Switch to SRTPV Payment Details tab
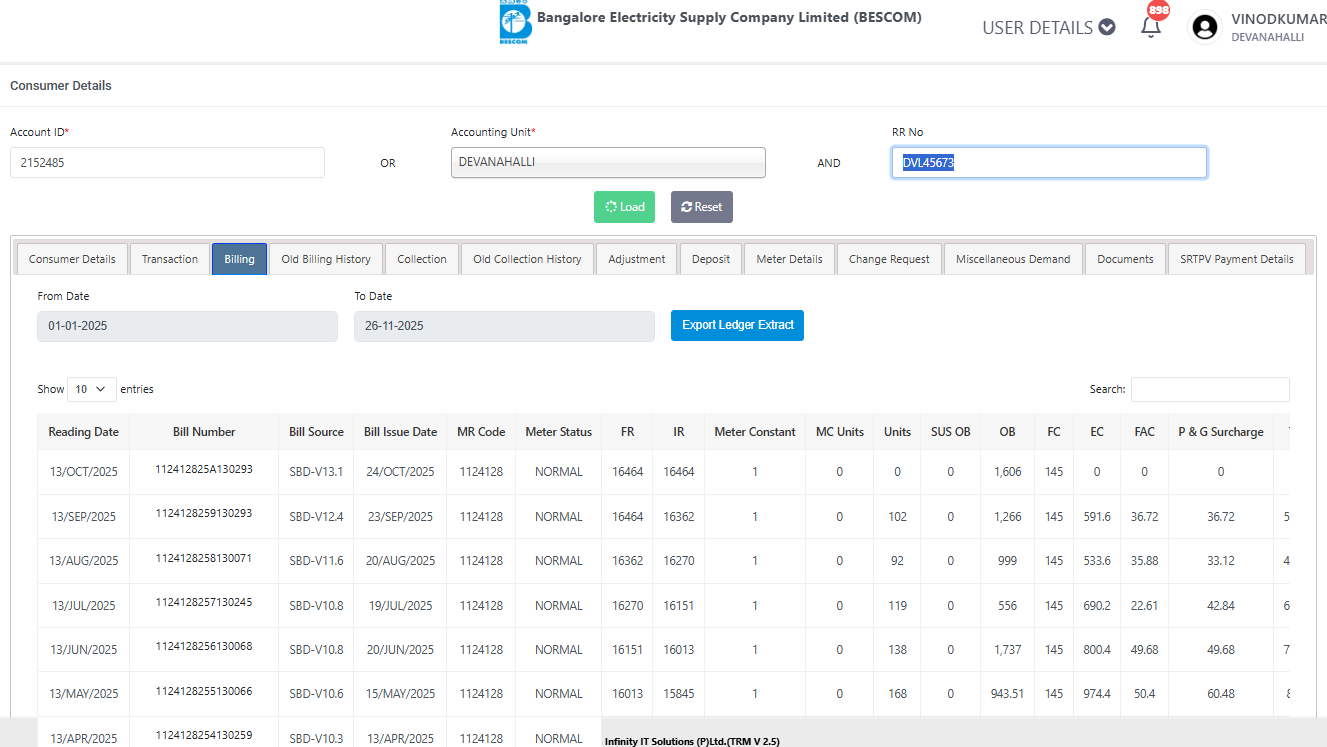Screen dimensions: 1327x747 pos(1236,259)
